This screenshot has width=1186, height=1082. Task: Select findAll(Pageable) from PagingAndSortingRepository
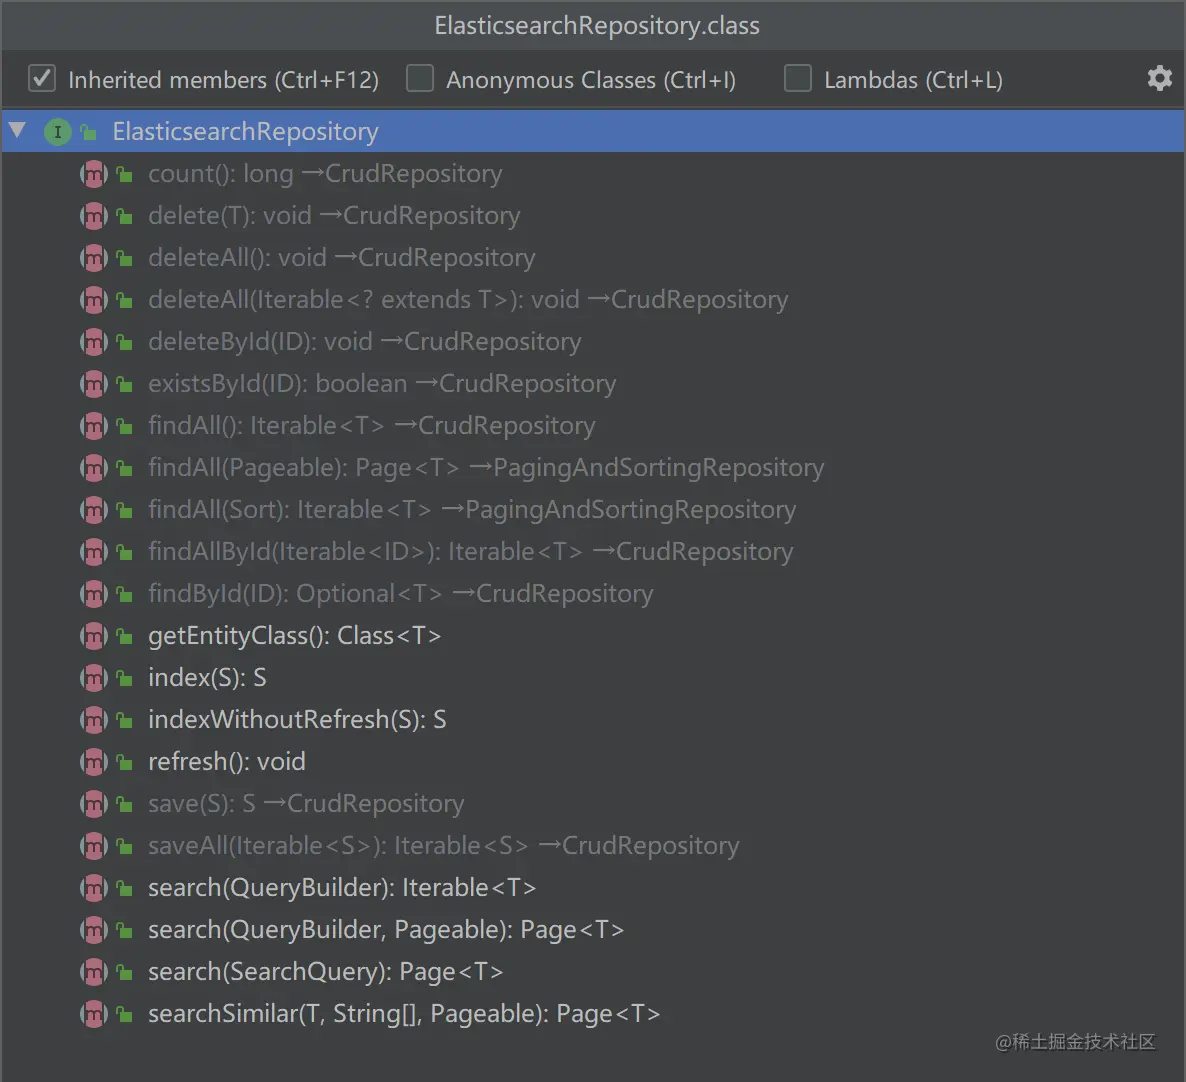click(x=486, y=468)
